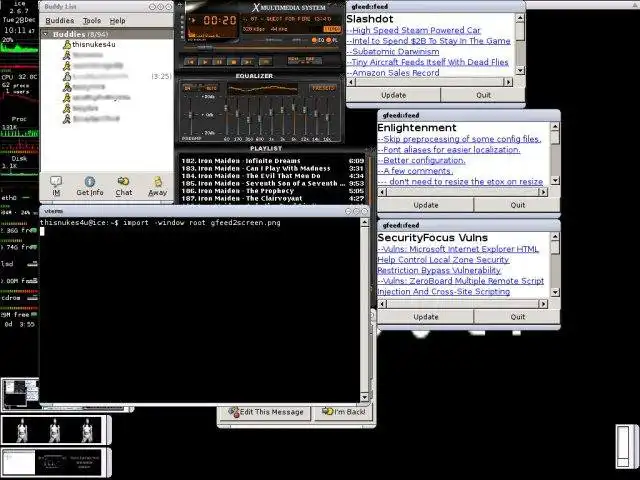Image resolution: width=640 pixels, height=480 pixels.
Task: Go to previous track in XMMS
Action: pos(190,62)
